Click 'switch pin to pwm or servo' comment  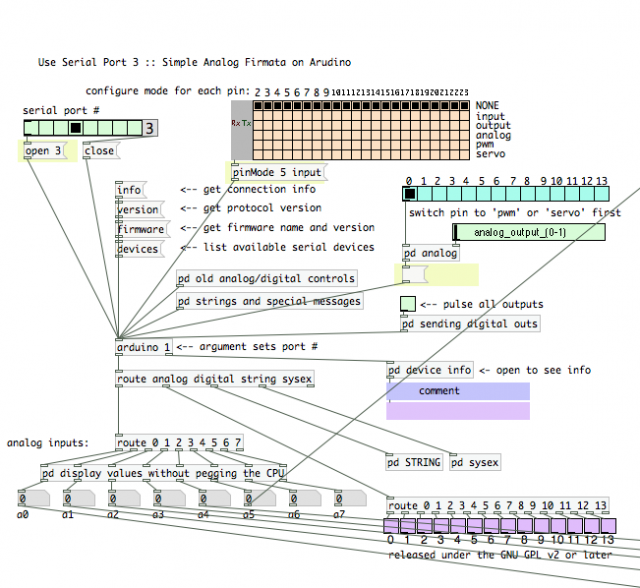pyautogui.click(x=515, y=213)
